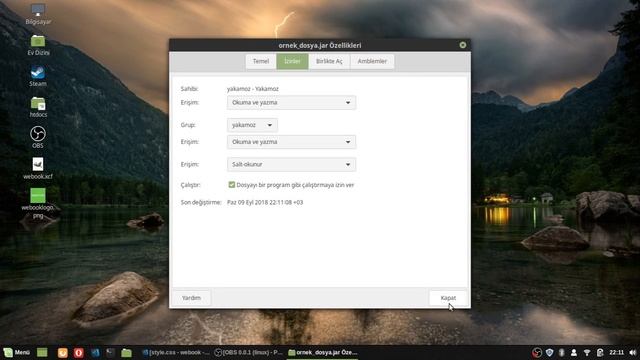The image size is (640, 360).
Task: Open the update manager shield tray icon
Action: (549, 352)
